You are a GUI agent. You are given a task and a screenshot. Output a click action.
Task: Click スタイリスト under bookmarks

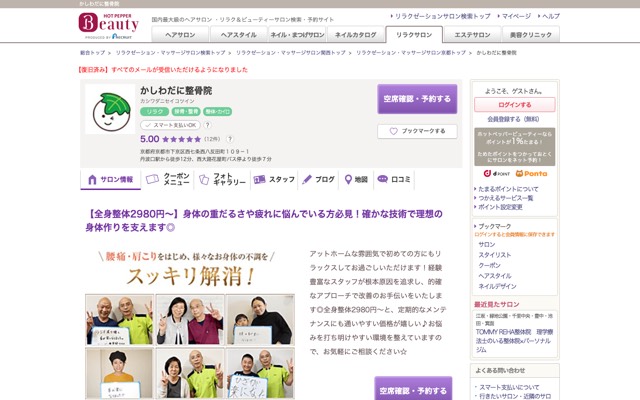494,255
